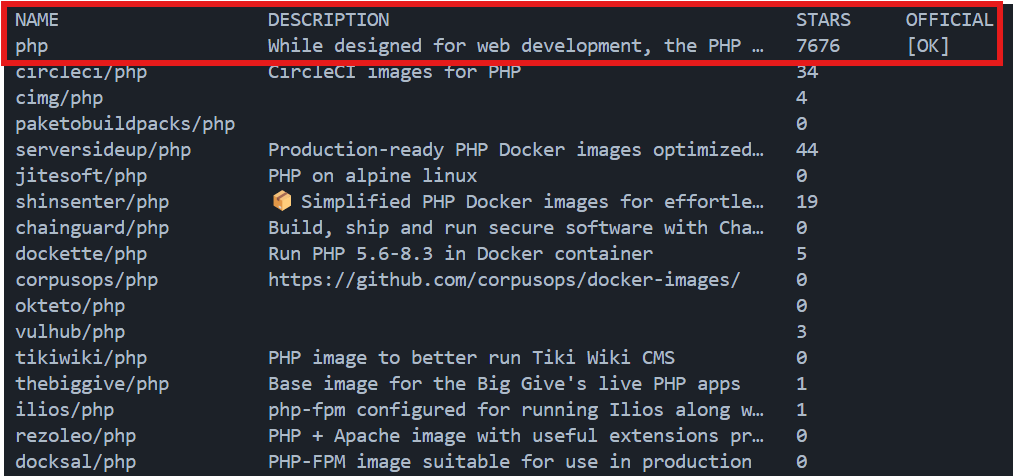
Task: Select the rezoleo/php image name
Action: point(76,435)
